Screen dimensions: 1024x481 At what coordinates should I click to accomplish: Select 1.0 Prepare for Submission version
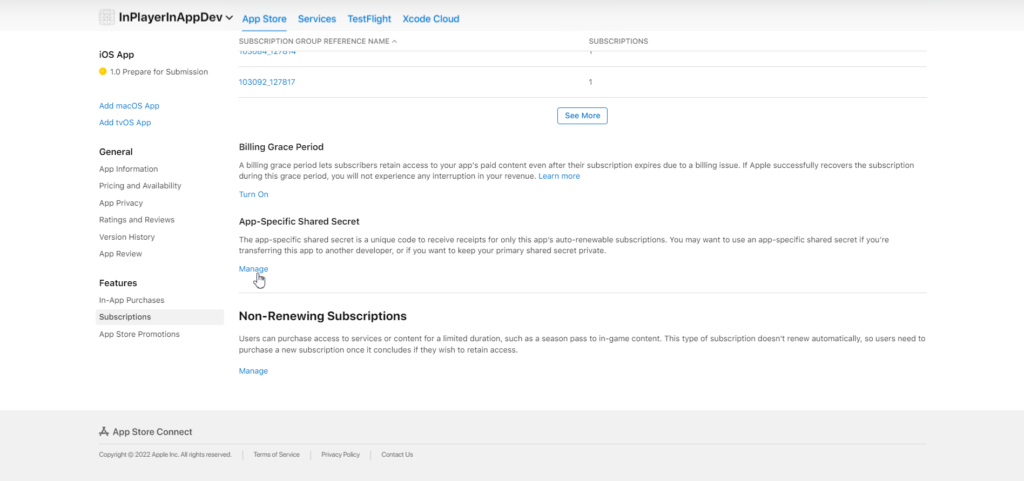pyautogui.click(x=159, y=72)
